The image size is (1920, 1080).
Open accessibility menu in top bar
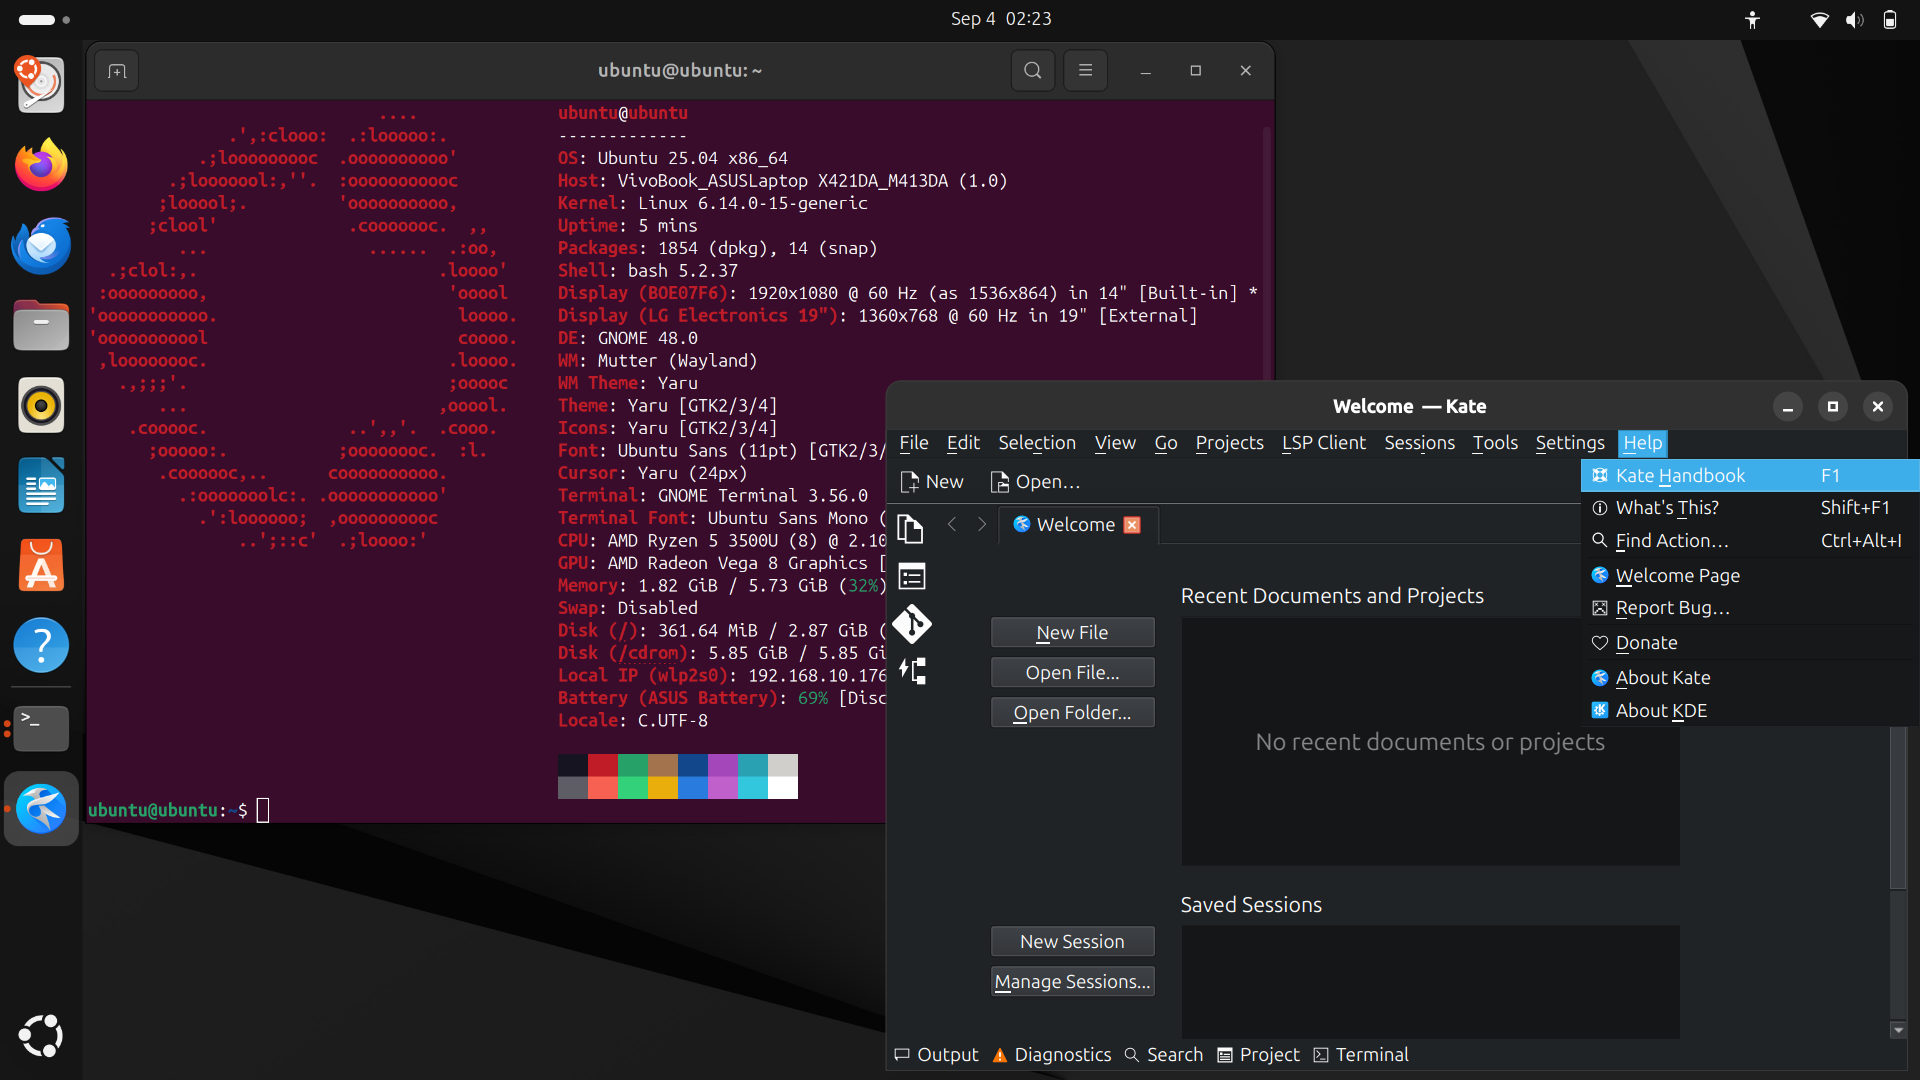coord(1752,19)
